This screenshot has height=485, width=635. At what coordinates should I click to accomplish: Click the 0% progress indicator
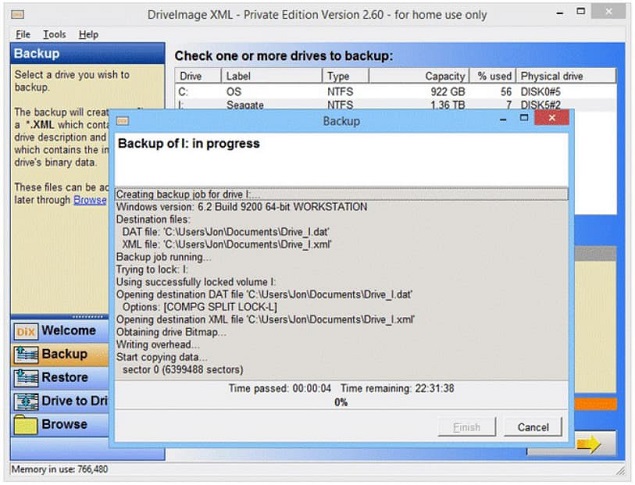point(341,402)
